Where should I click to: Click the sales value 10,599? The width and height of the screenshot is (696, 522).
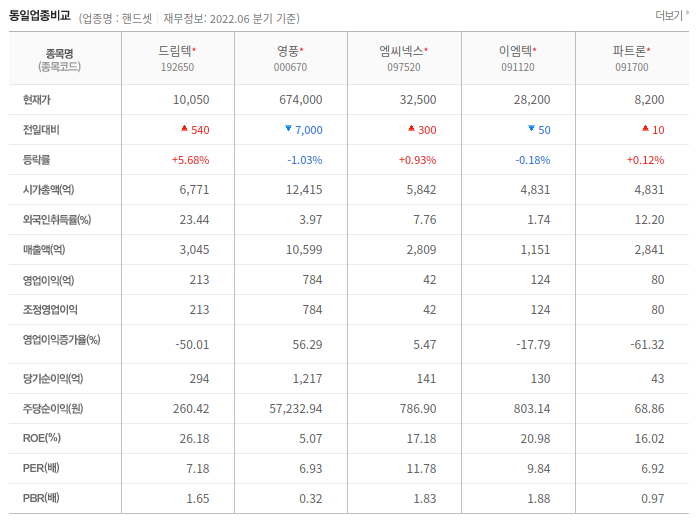tap(304, 250)
